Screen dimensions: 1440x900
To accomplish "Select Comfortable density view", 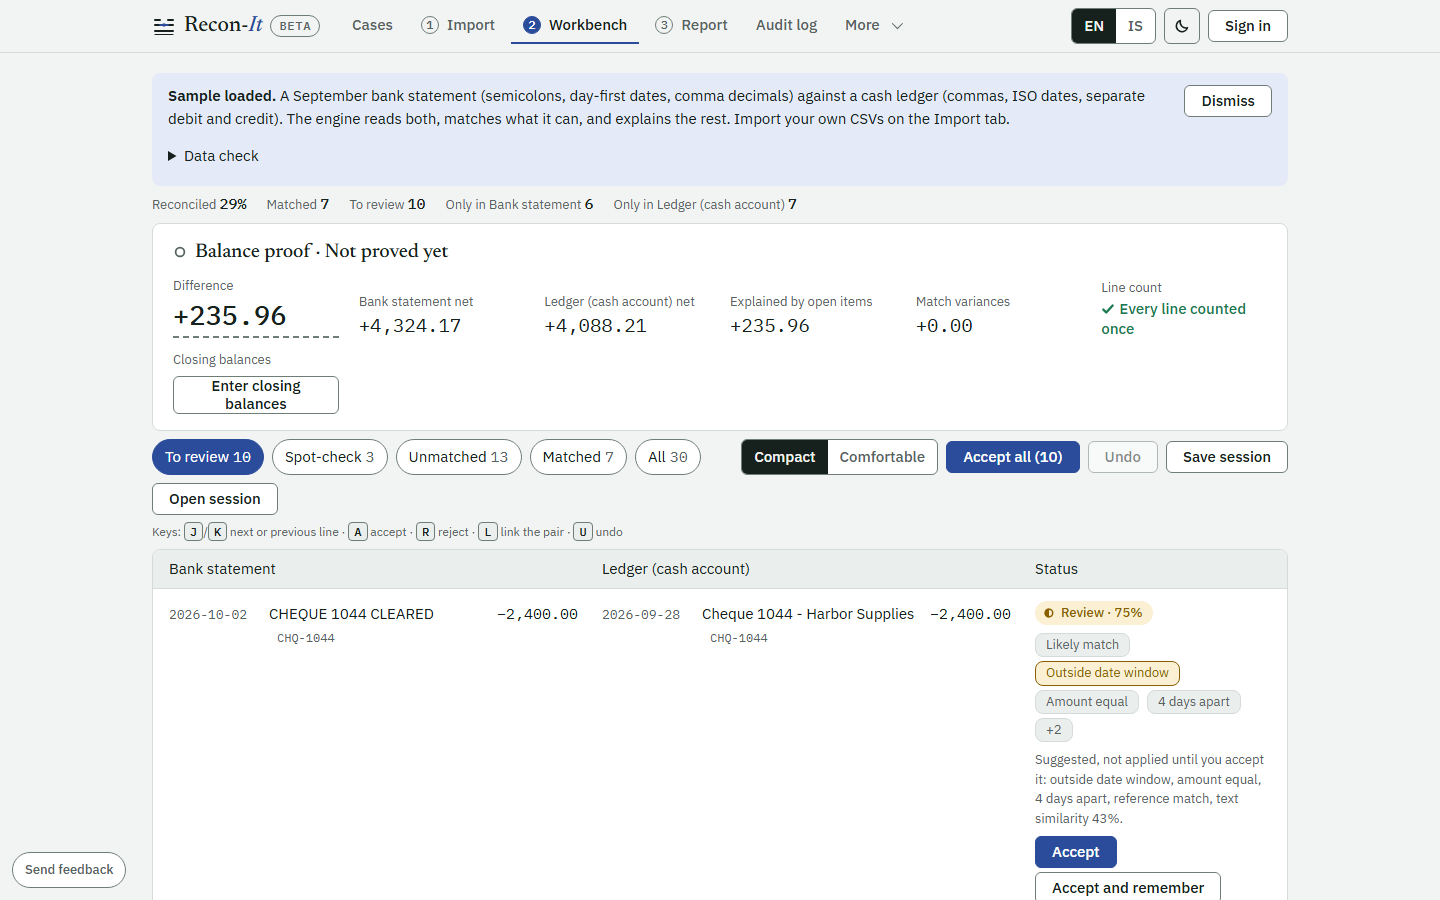I will 882,457.
